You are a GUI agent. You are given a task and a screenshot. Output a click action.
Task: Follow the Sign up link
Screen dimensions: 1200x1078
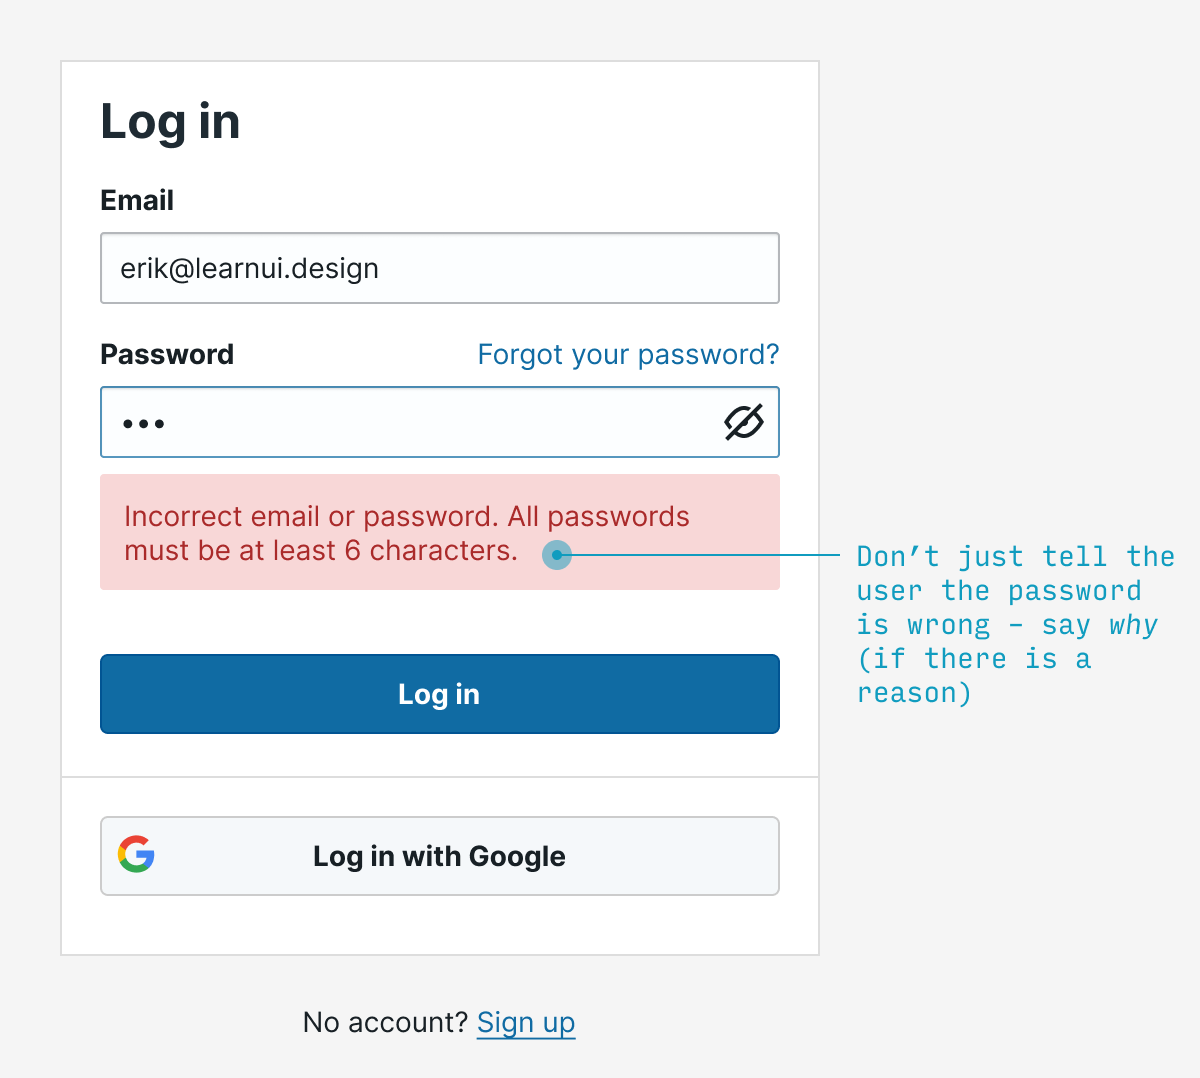pyautogui.click(x=526, y=1022)
